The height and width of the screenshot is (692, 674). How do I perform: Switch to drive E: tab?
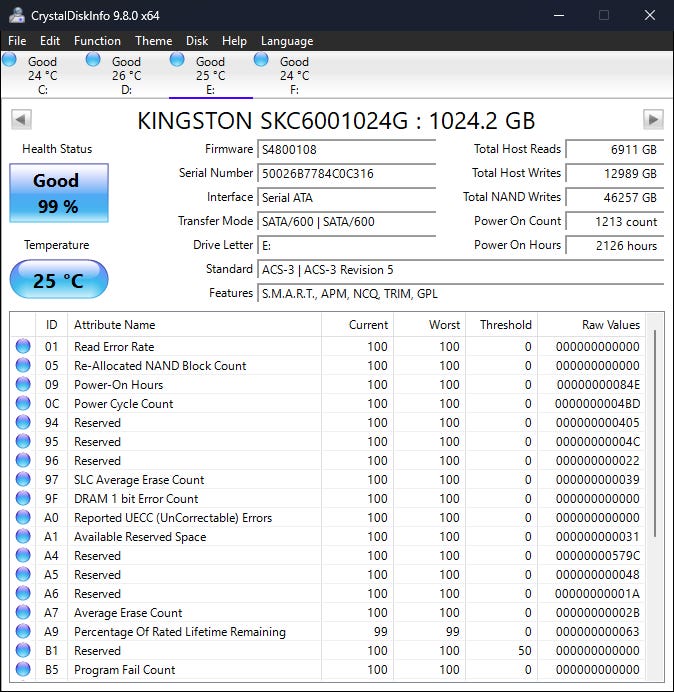210,75
